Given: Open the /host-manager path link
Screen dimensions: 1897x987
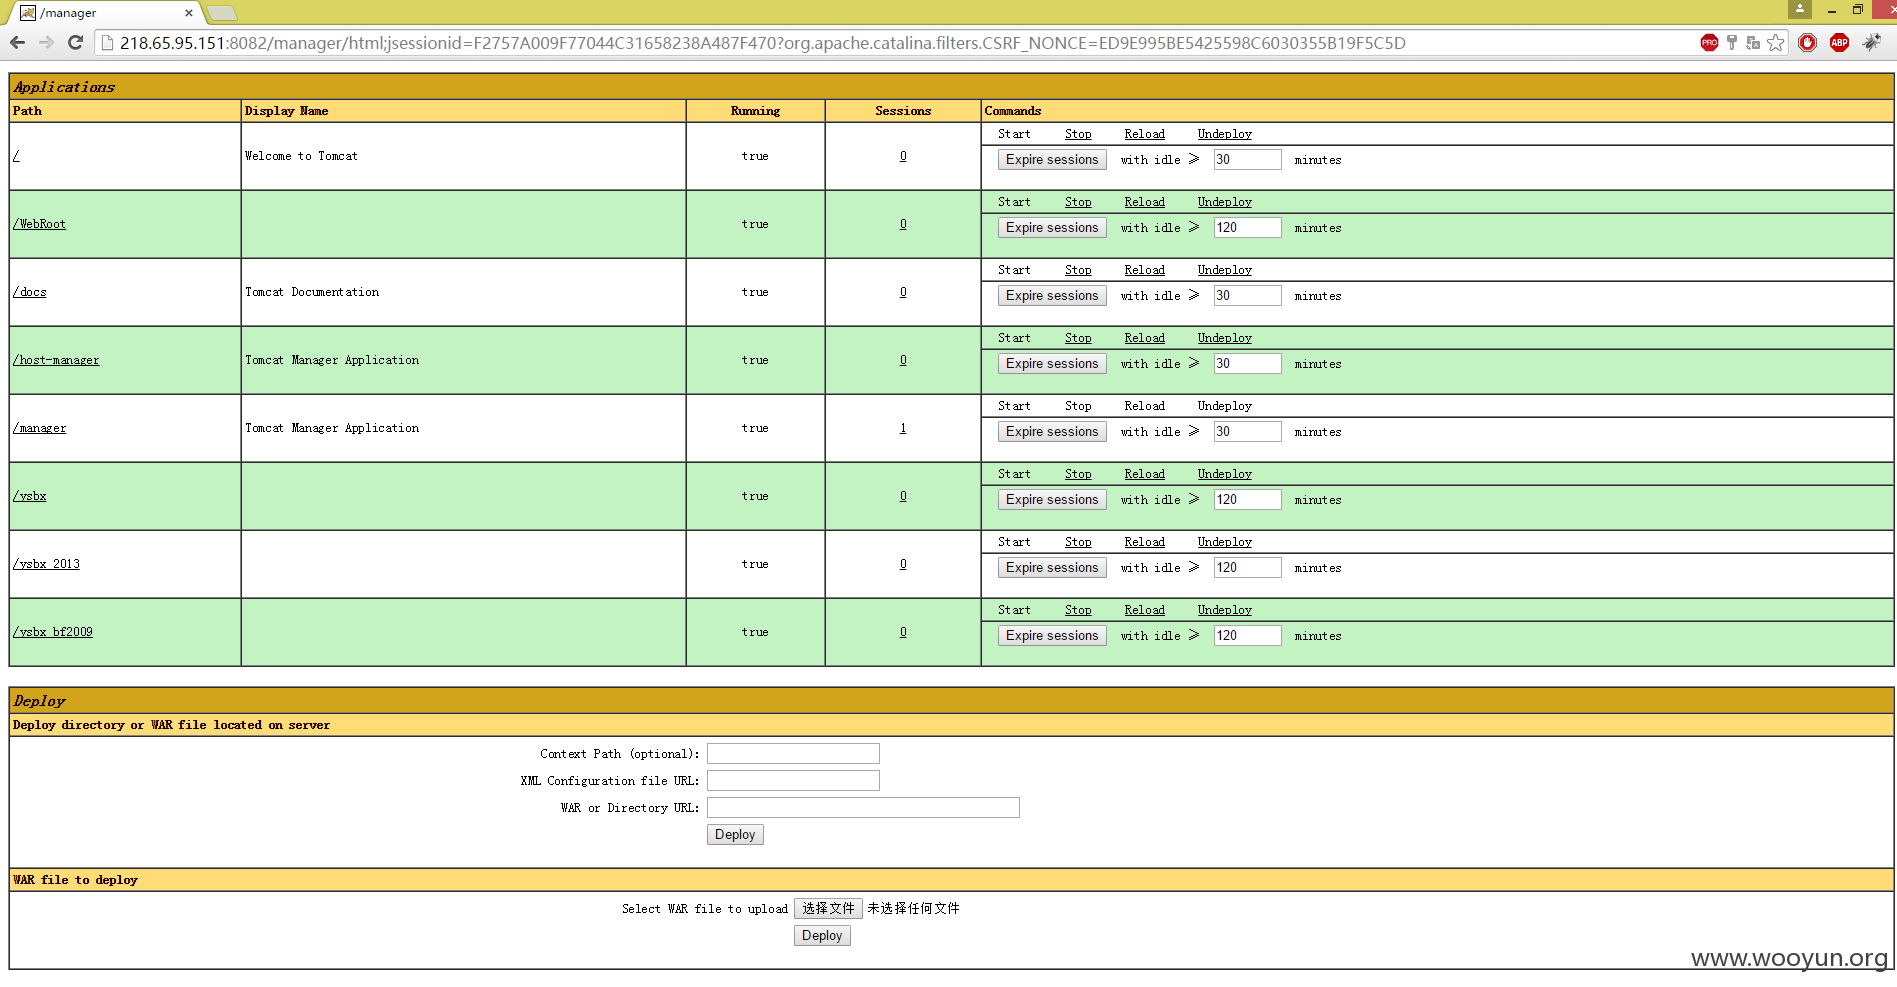Looking at the screenshot, I should (x=56, y=360).
